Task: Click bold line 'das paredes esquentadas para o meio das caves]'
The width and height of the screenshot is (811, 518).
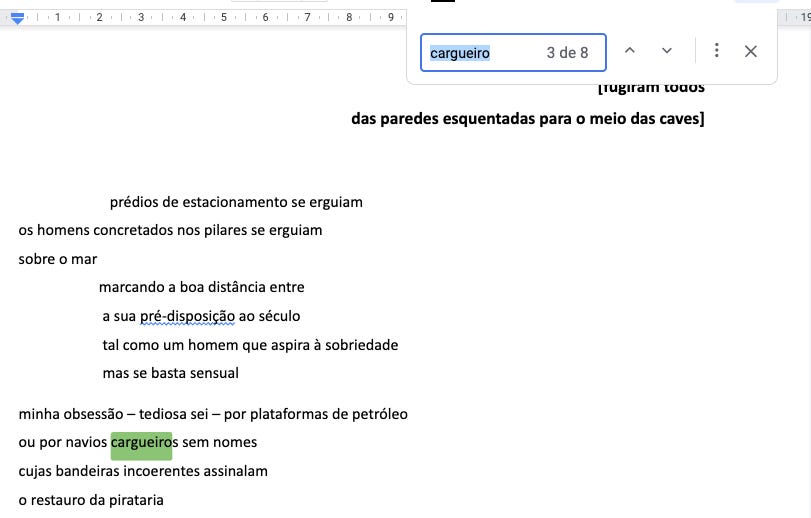Action: 528,118
